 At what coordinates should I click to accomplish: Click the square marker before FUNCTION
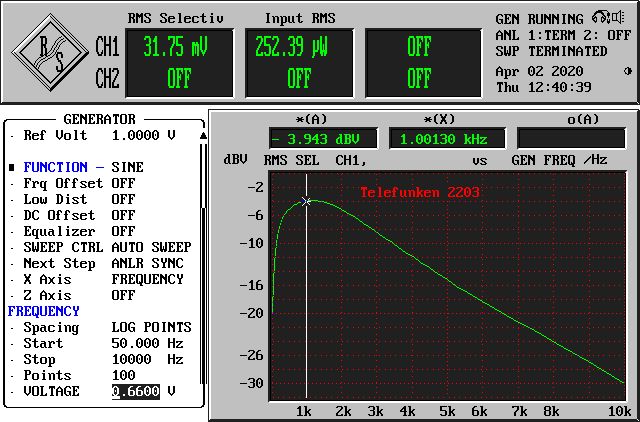12,167
